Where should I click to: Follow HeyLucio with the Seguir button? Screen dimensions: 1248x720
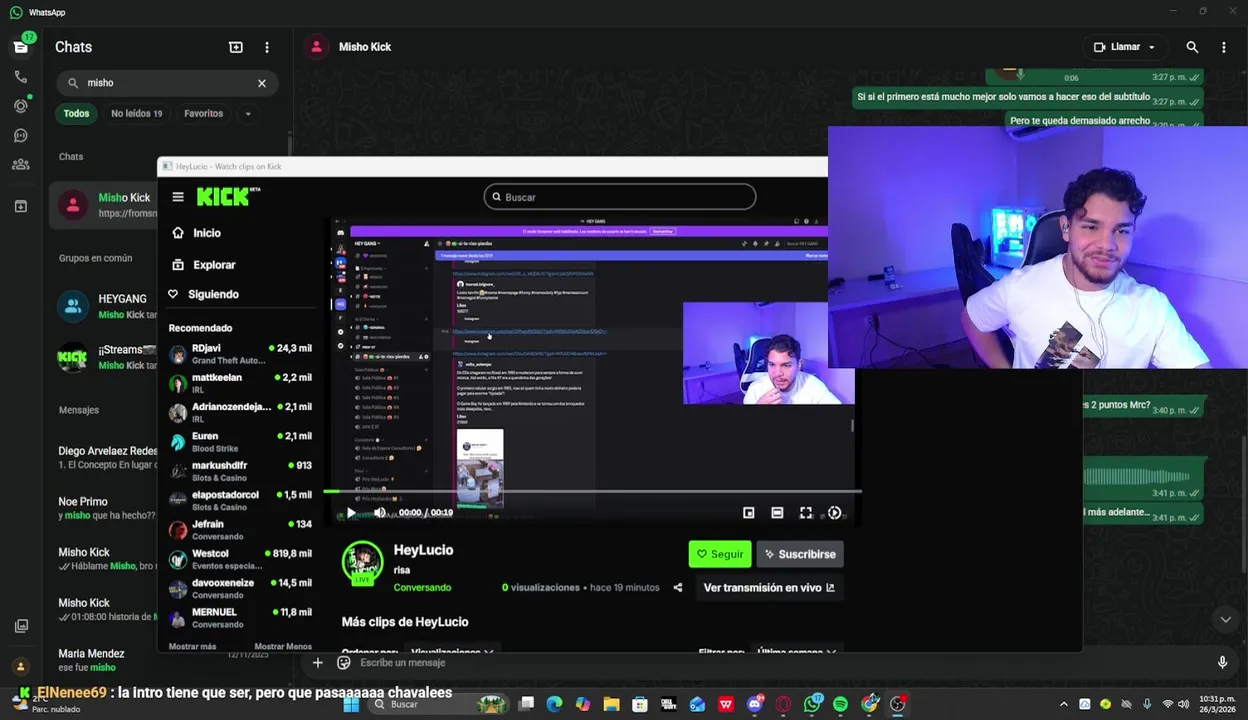coord(720,554)
